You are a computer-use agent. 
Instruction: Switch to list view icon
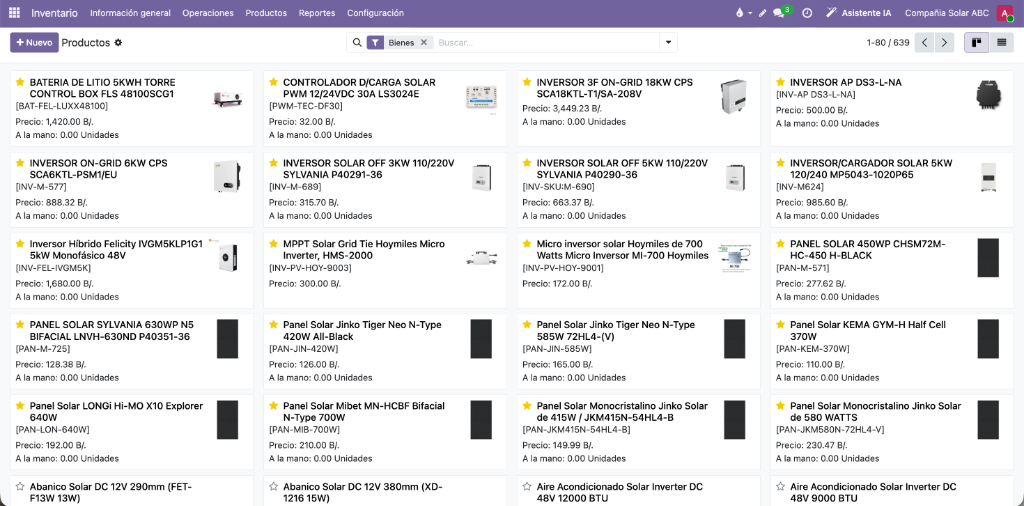[x=1001, y=42]
